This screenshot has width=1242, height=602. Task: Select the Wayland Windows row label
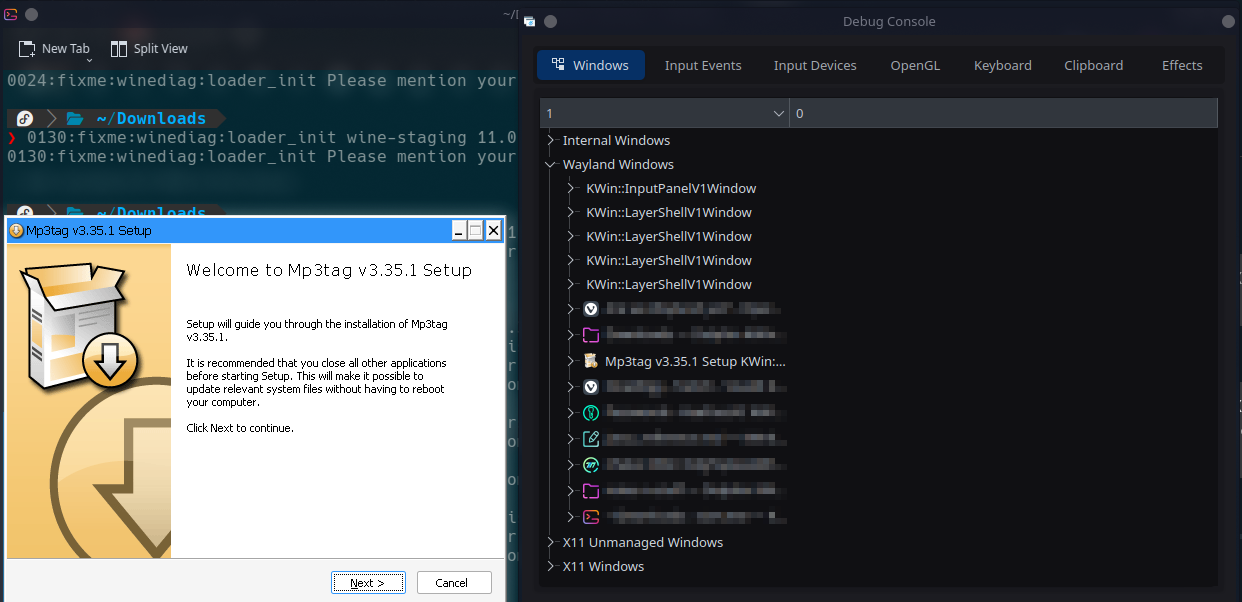pyautogui.click(x=618, y=164)
